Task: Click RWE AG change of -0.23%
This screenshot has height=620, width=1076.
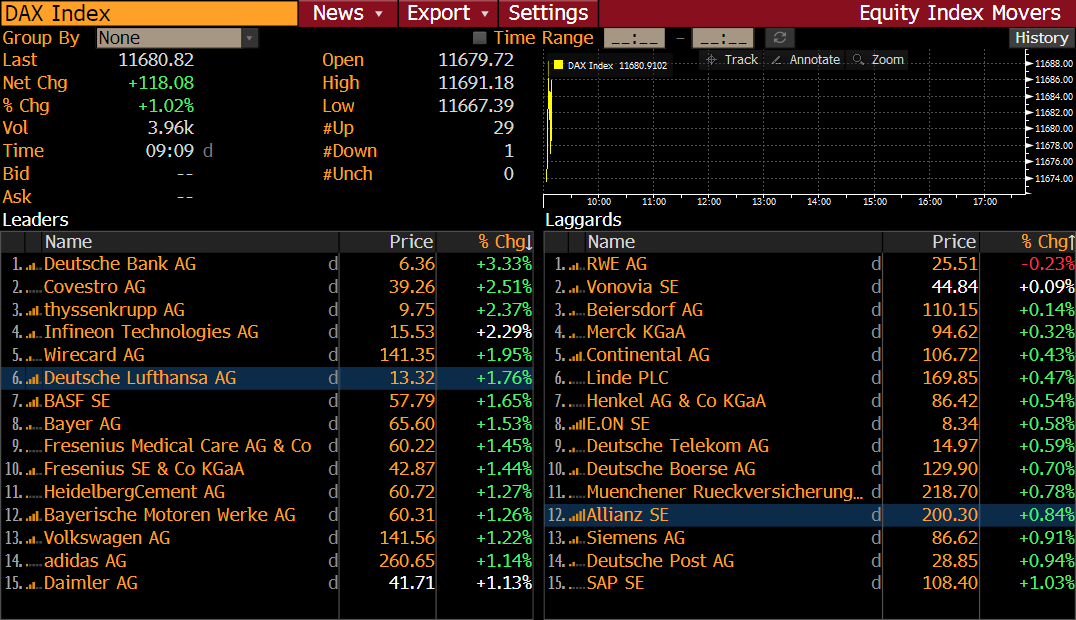Action: coord(1047,264)
